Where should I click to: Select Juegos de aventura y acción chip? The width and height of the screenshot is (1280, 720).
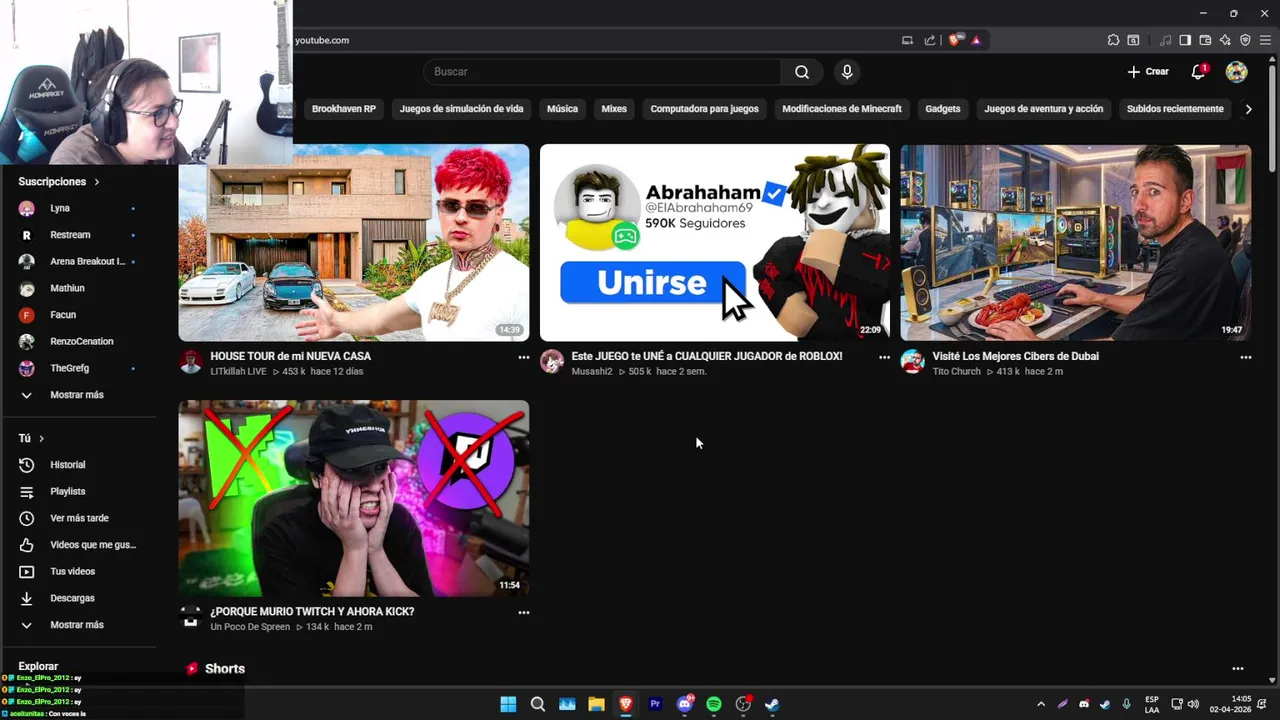pyautogui.click(x=1043, y=109)
